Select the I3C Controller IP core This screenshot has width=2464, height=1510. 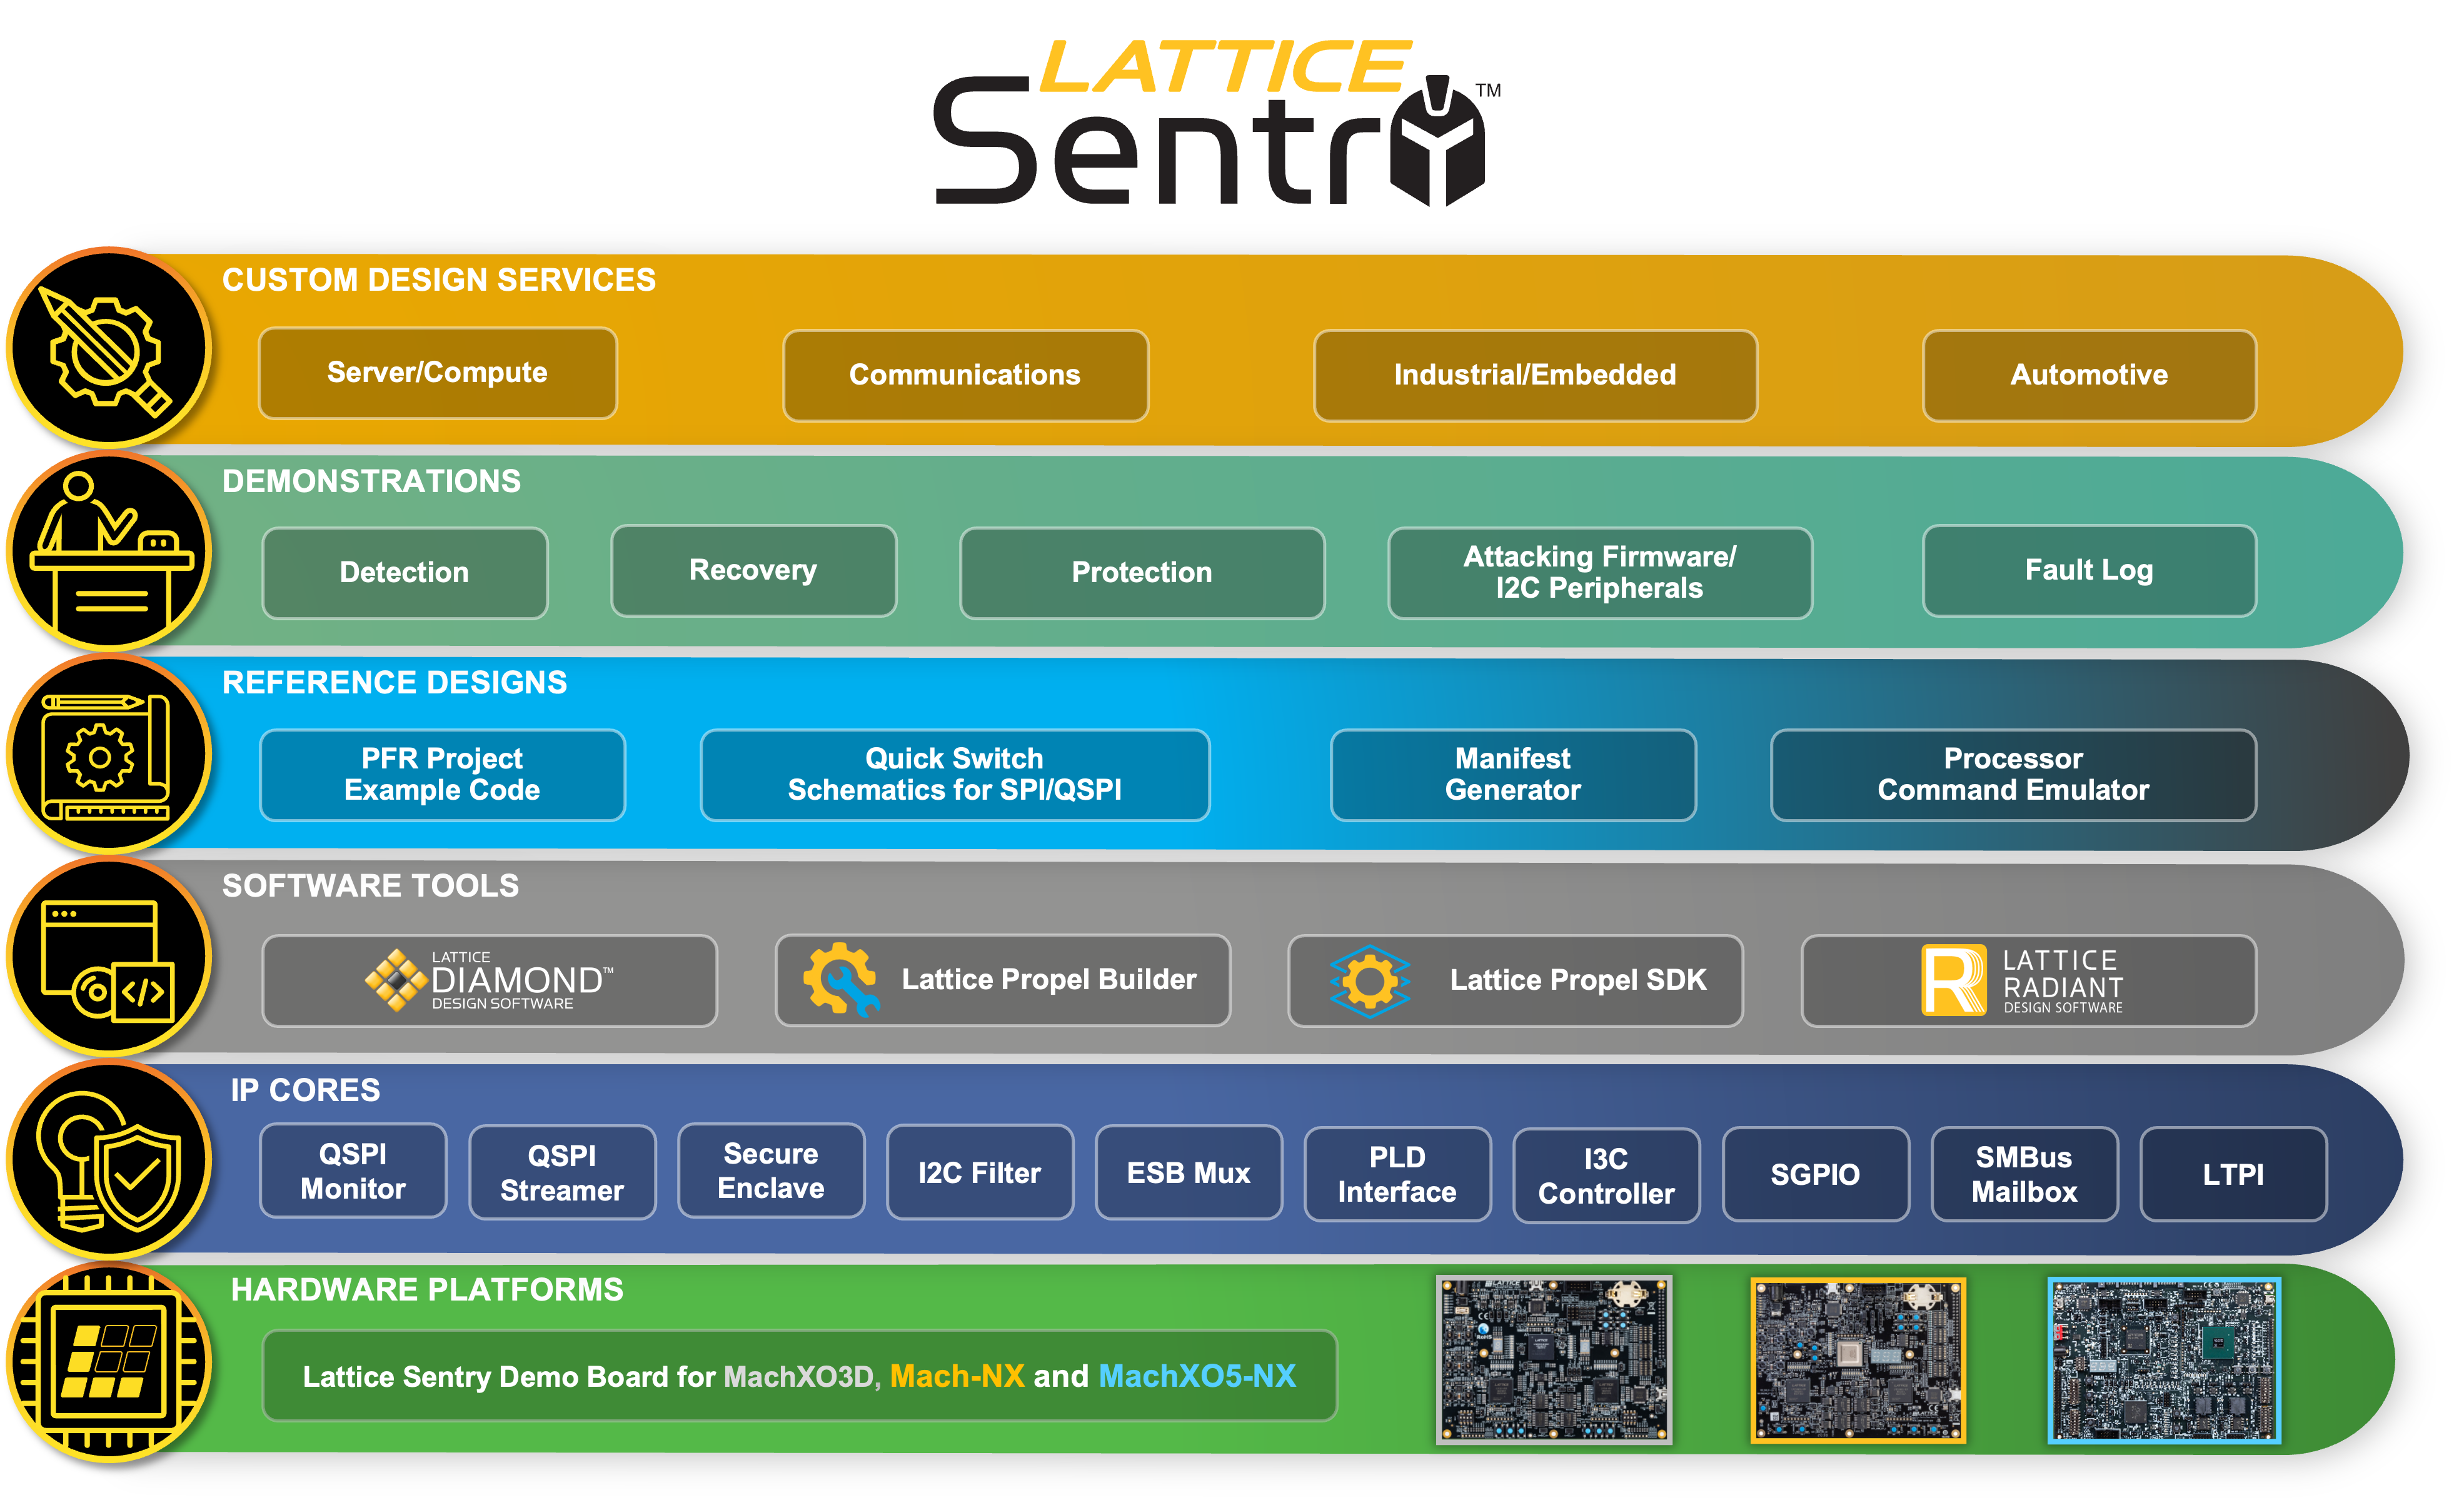(x=1607, y=1176)
